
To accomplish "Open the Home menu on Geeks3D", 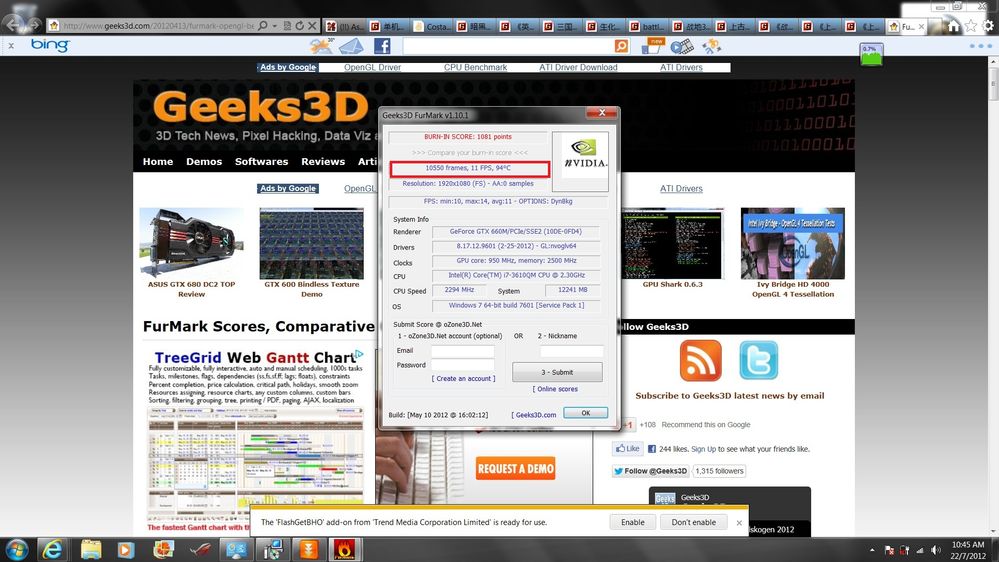I will point(158,162).
